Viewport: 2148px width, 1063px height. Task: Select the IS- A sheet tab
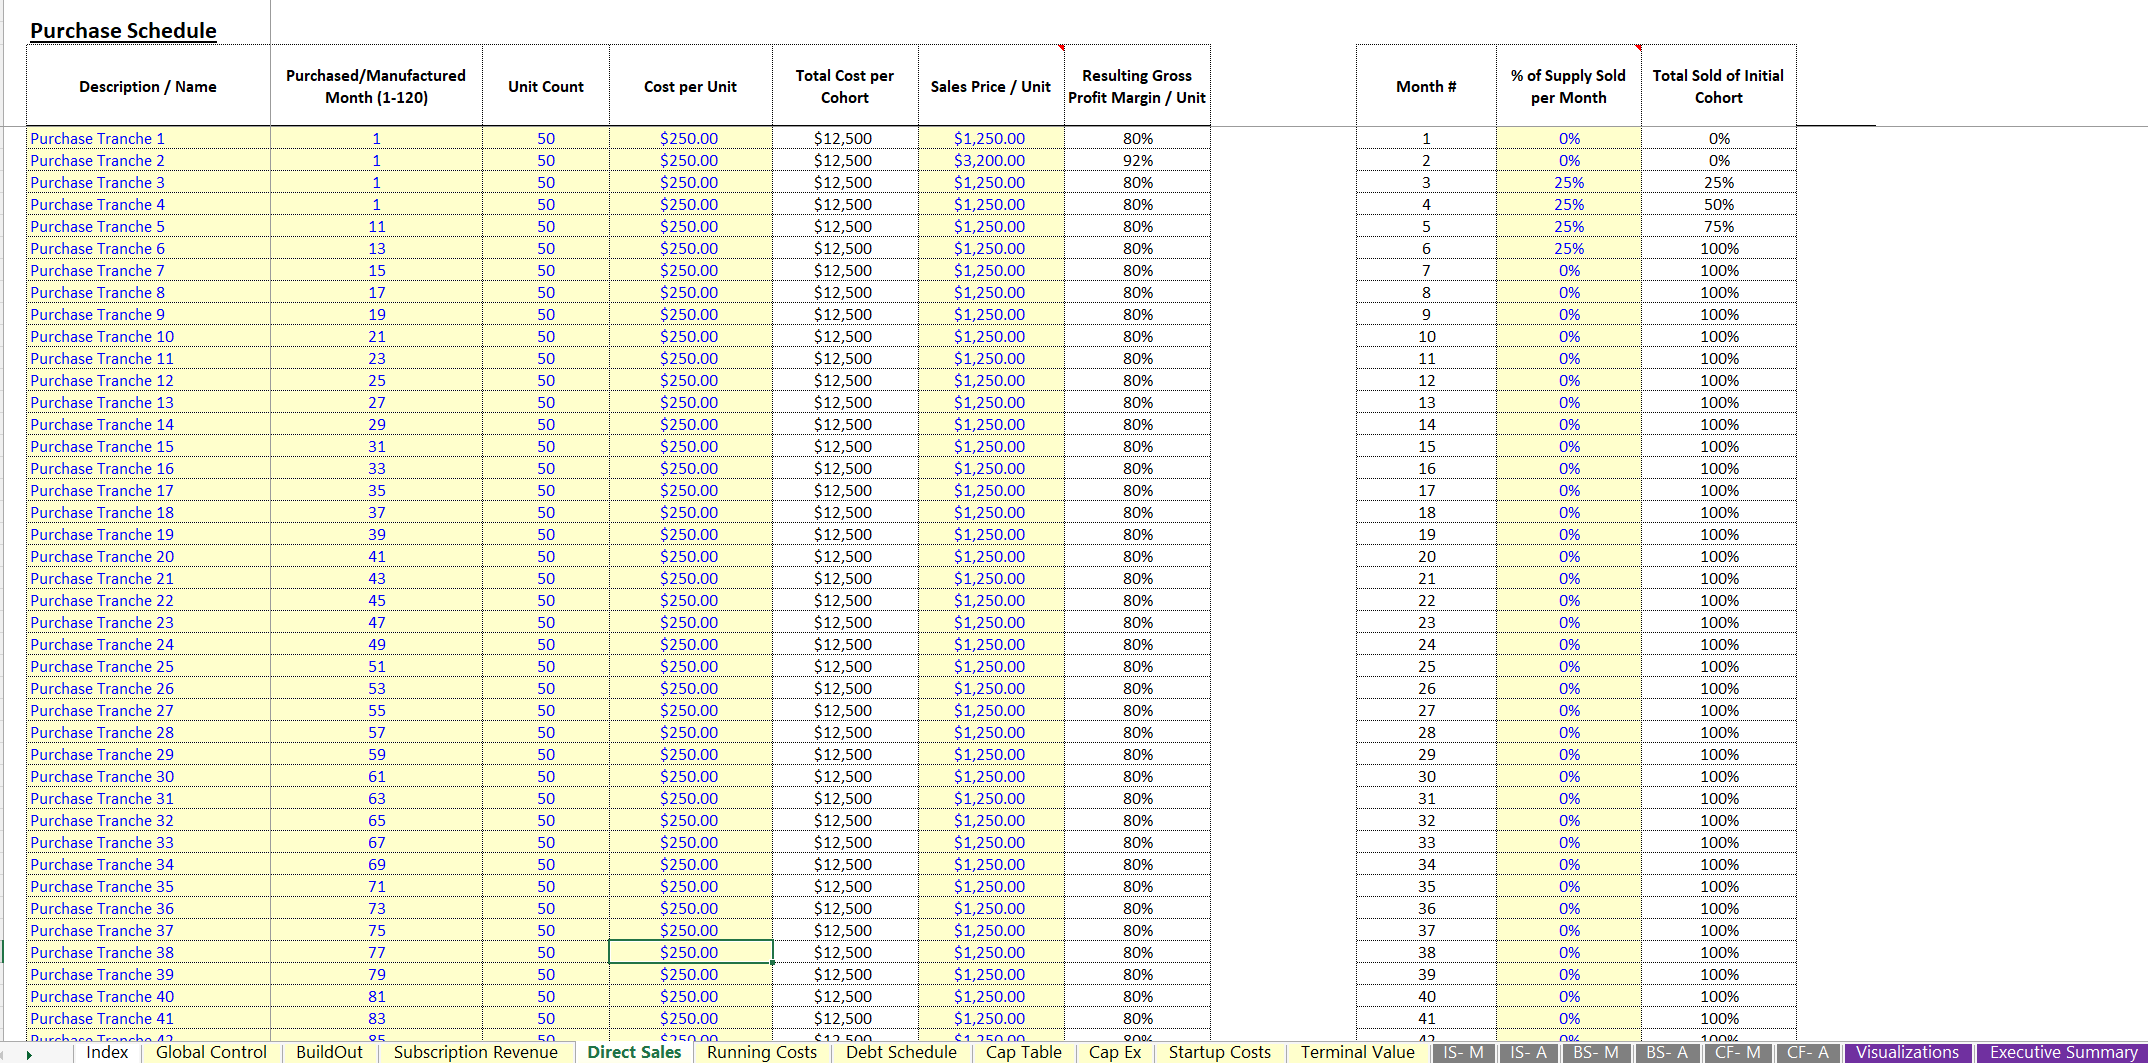tap(1528, 1053)
